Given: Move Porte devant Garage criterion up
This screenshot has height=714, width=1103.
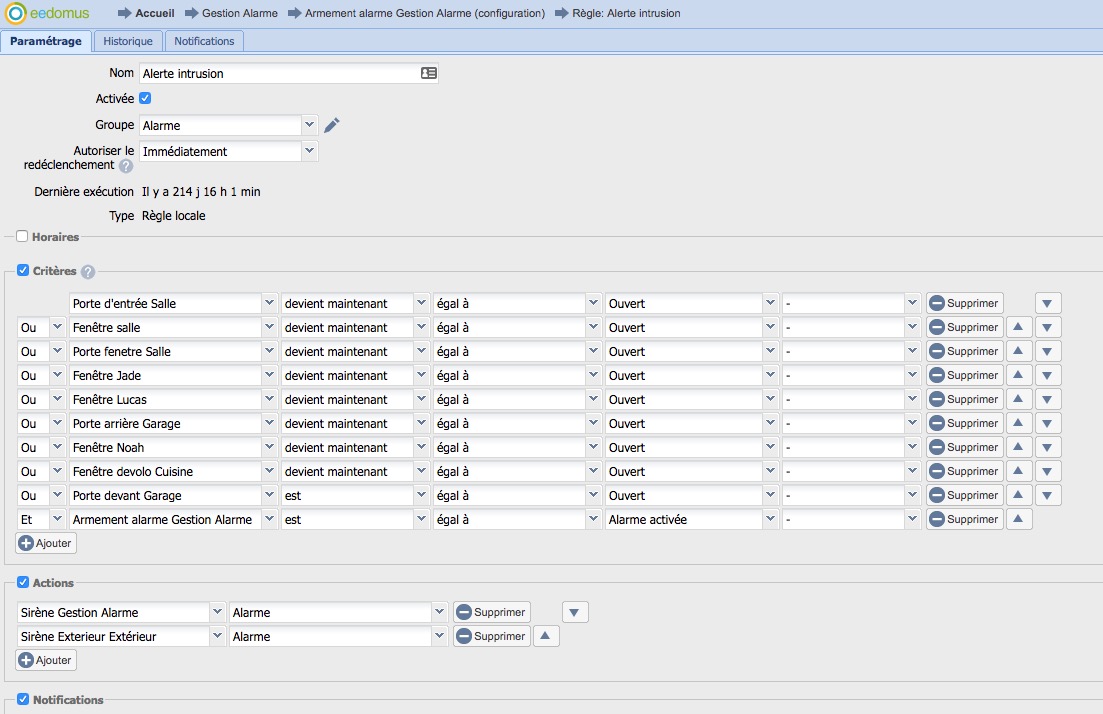Looking at the screenshot, I should (1018, 495).
